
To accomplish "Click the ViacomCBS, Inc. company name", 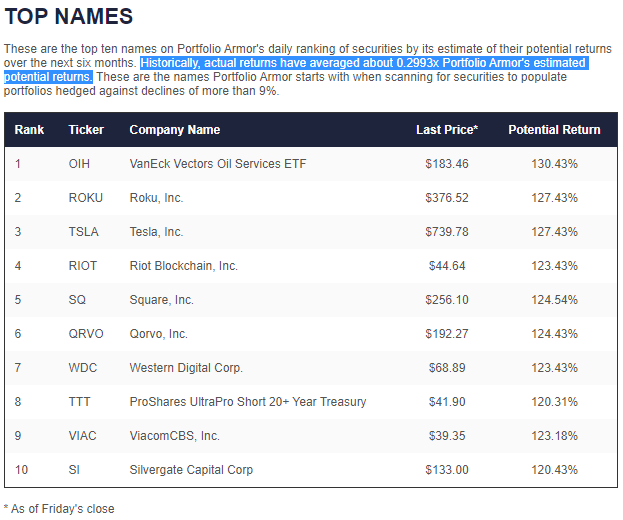I will tap(175, 436).
